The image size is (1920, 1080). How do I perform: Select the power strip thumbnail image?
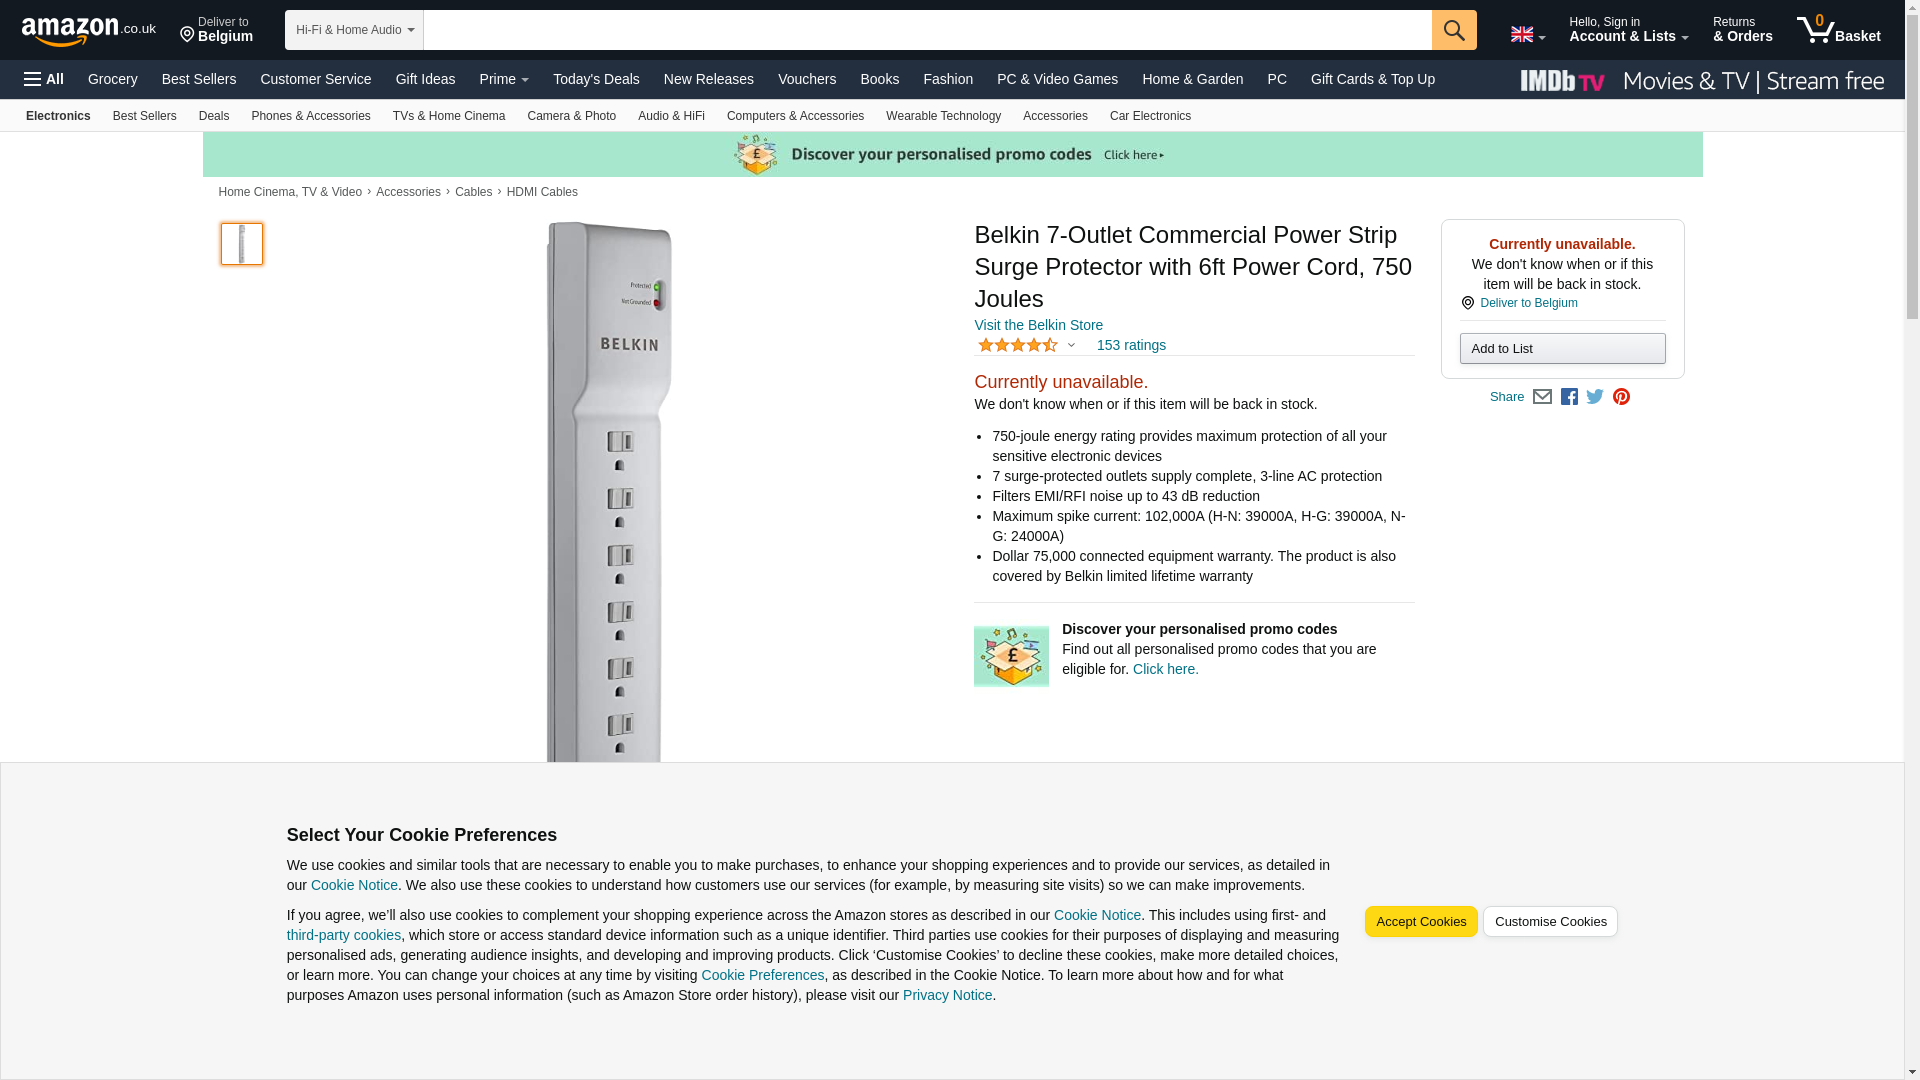click(x=242, y=244)
